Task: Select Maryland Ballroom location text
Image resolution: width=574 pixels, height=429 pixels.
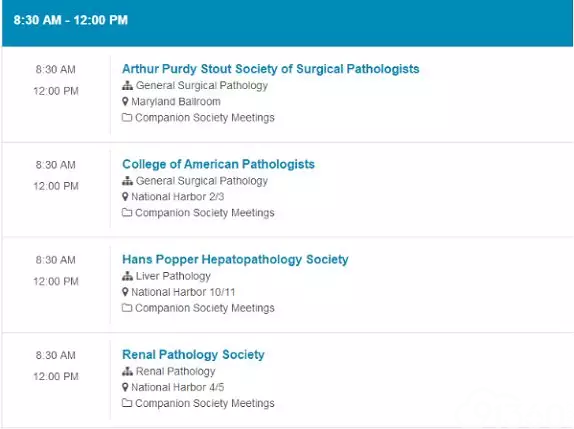Action: coord(176,101)
